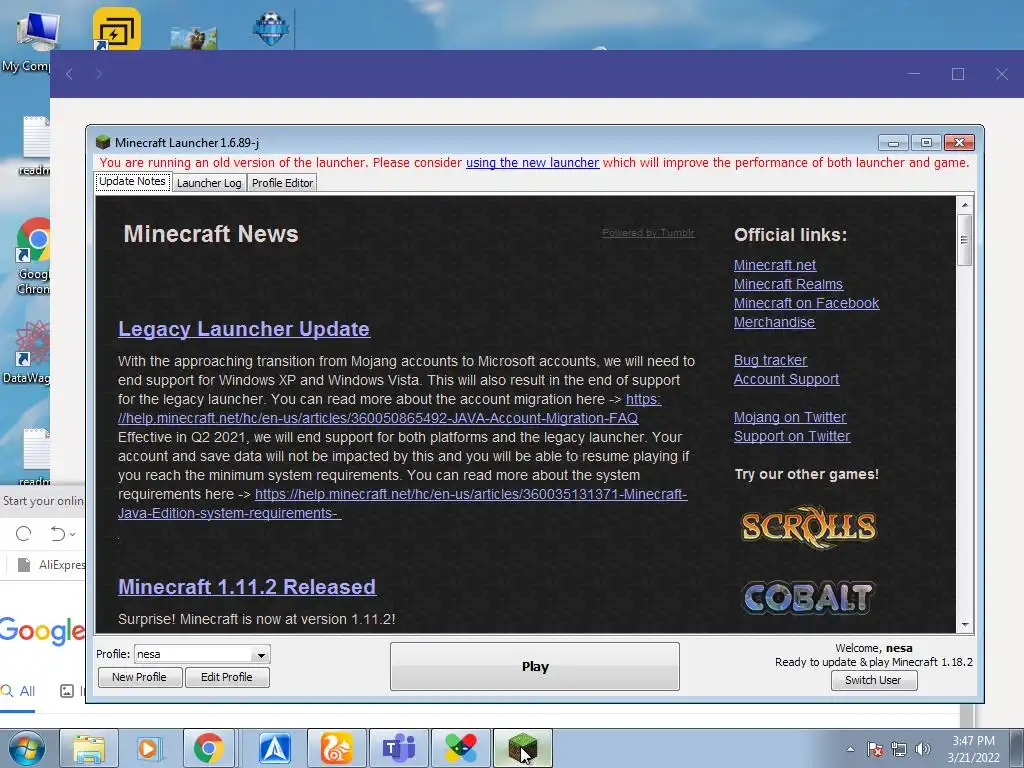Select Google Chrome desktop shortcut
Screen dimensions: 1024x768
click(x=31, y=256)
